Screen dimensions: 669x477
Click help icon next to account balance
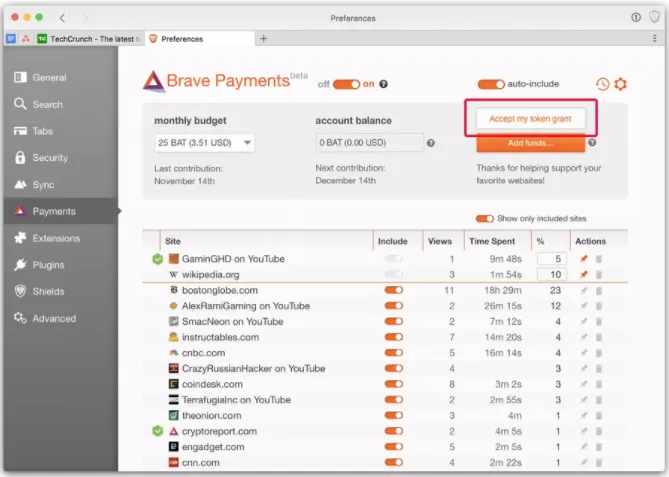coord(431,143)
